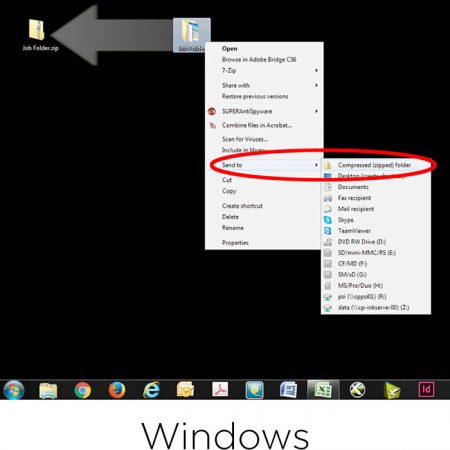This screenshot has width=450, height=450.
Task: Switch to Excel in the taskbar
Action: click(x=323, y=390)
